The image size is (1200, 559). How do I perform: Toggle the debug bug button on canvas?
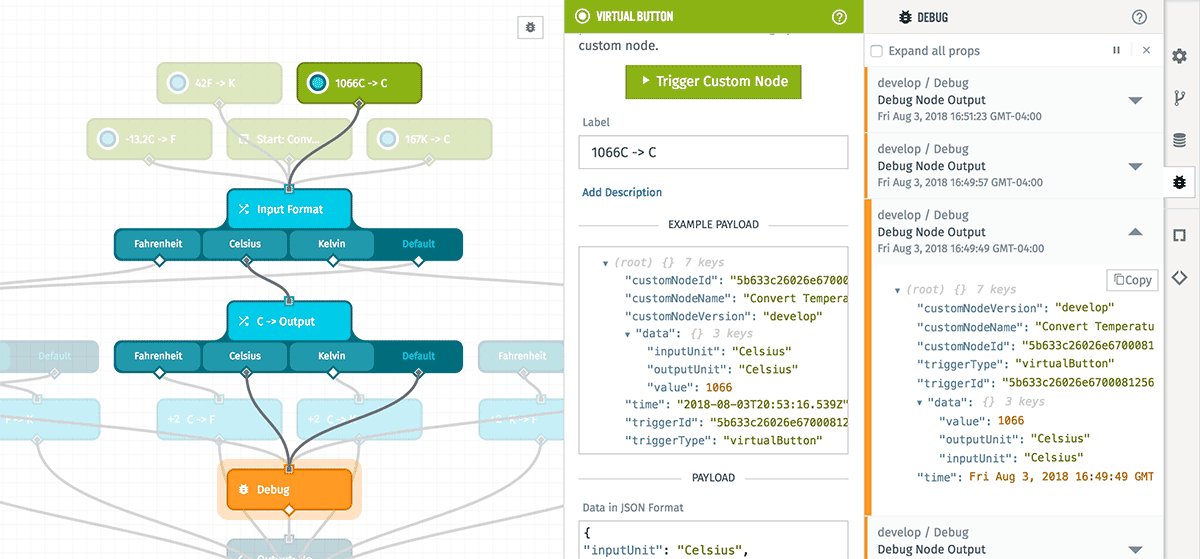click(530, 28)
